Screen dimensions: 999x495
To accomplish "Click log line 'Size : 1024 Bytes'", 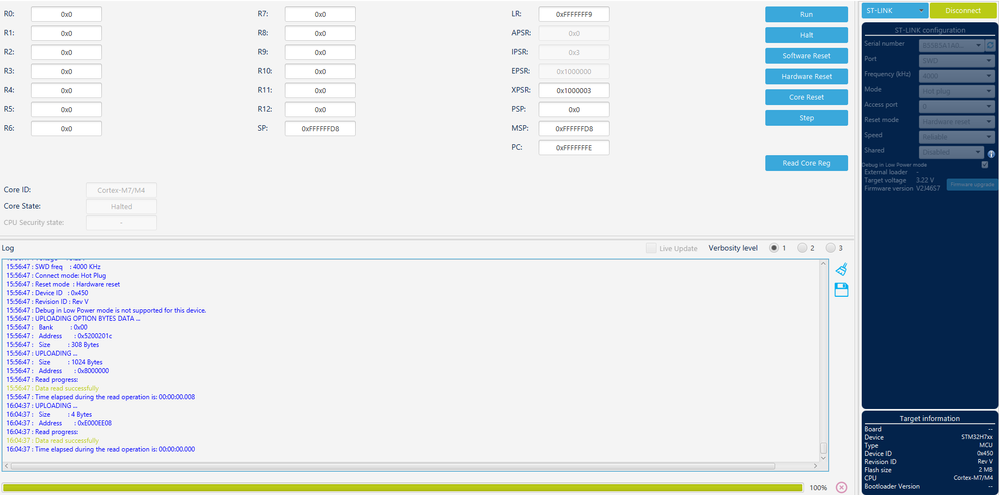I will coord(54,362).
